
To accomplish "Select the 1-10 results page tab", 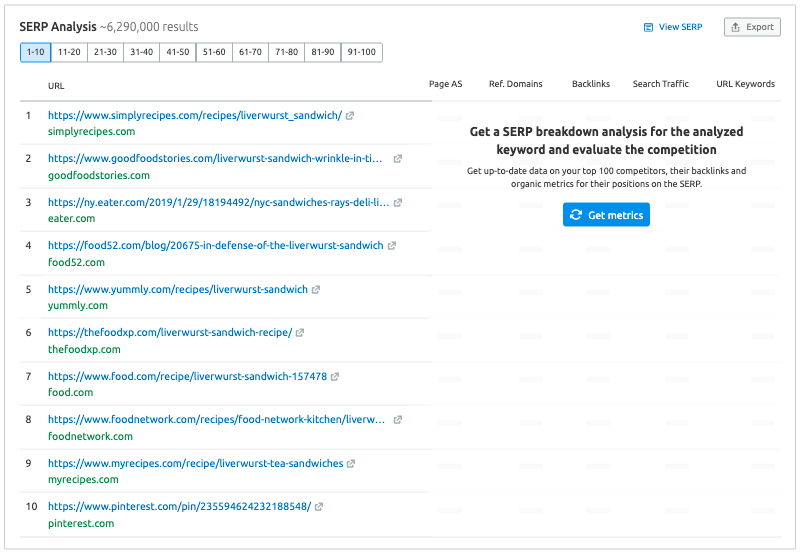I will 35,52.
